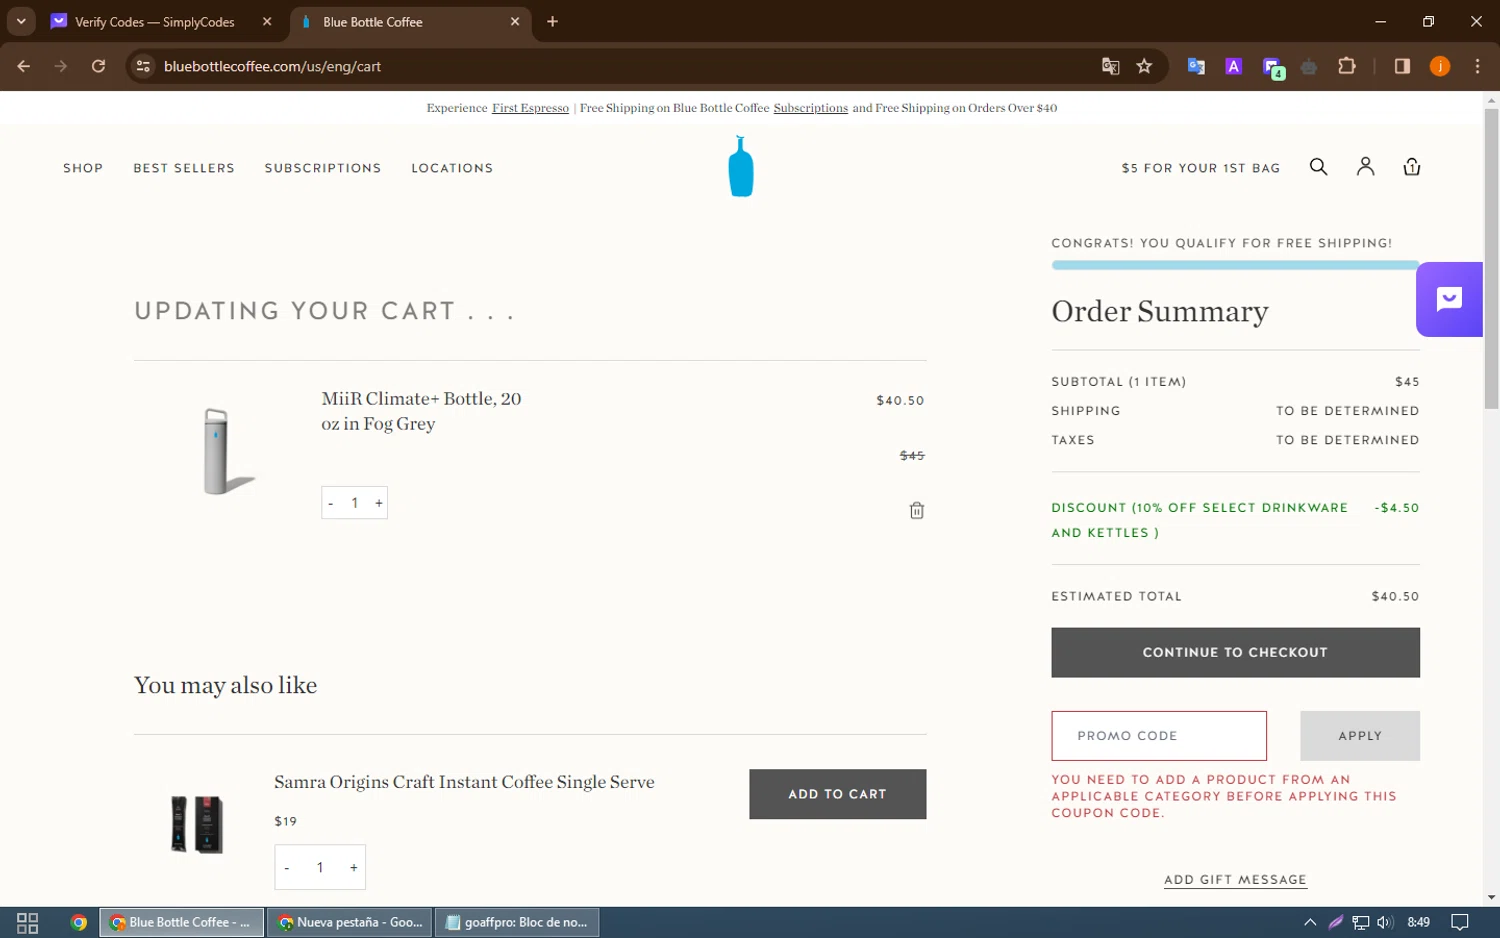This screenshot has height=938, width=1500.
Task: Remove MiiR bottle with trash icon
Action: pyautogui.click(x=916, y=510)
